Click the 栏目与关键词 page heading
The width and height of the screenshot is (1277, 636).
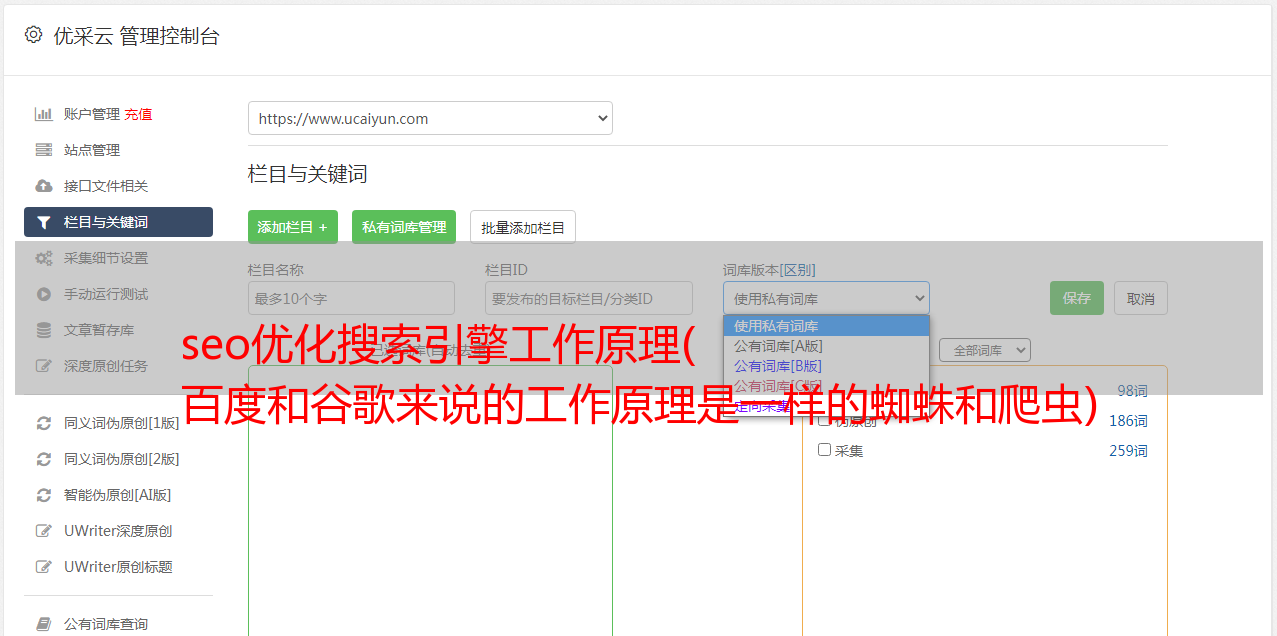click(308, 174)
